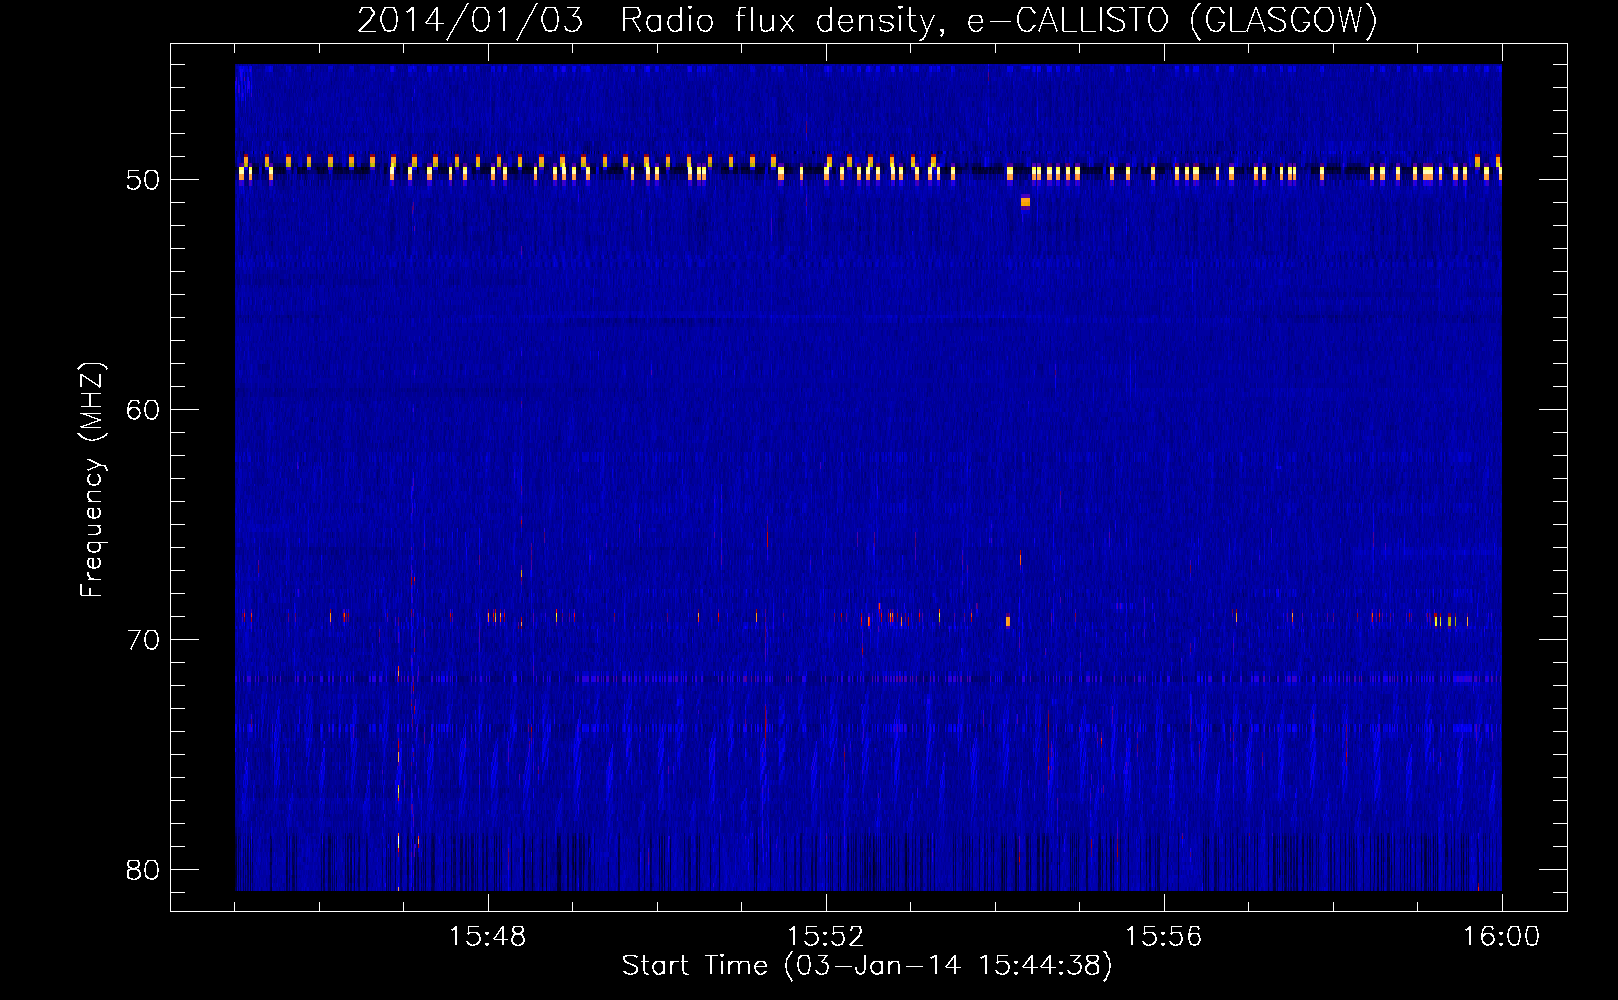Click the frequency tick label 60
1618x1000 pixels.
[x=143, y=410]
